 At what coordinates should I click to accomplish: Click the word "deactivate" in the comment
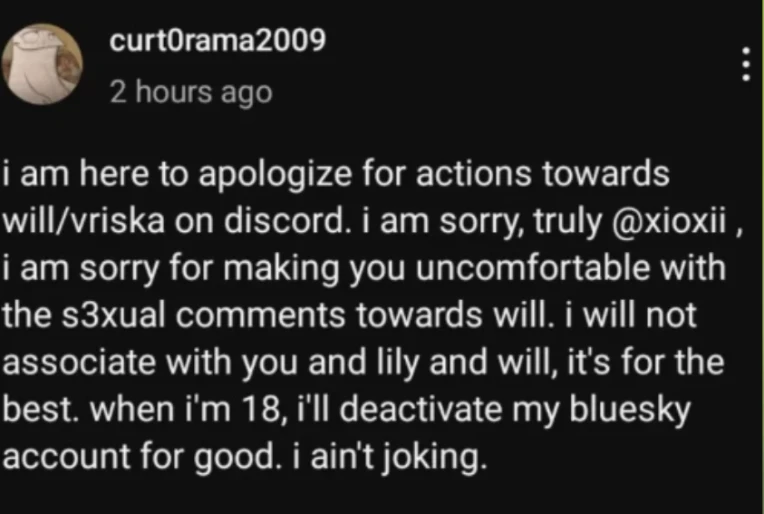[x=420, y=409]
